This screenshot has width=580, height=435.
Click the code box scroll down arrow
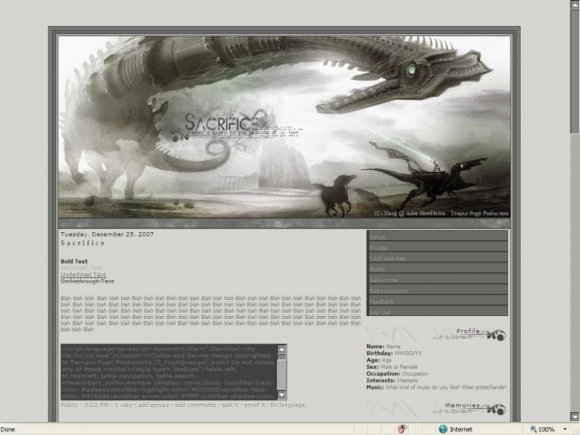282,395
